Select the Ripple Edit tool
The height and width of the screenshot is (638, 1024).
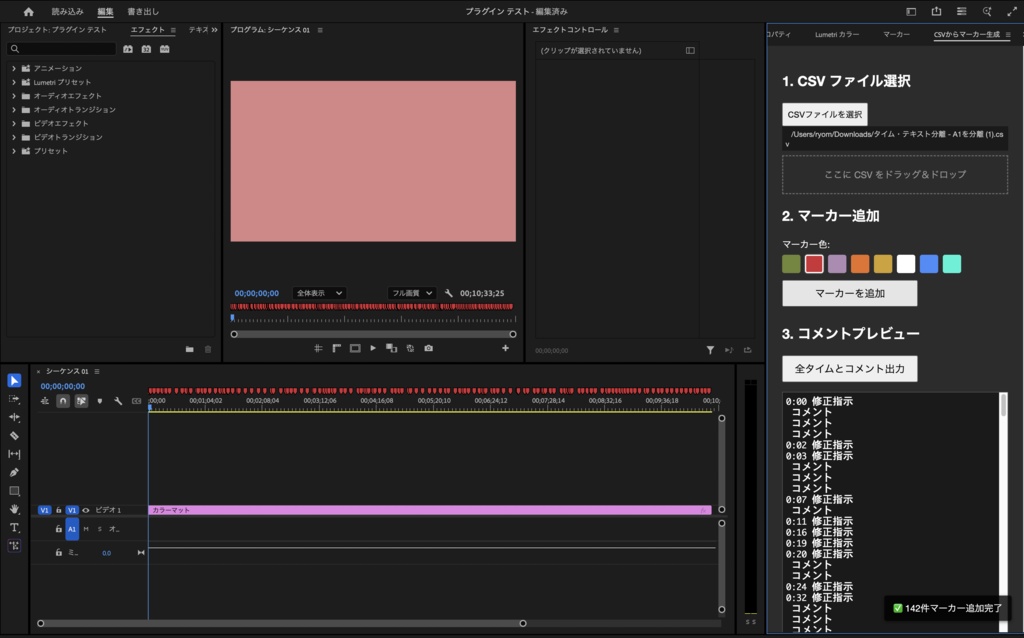14,417
